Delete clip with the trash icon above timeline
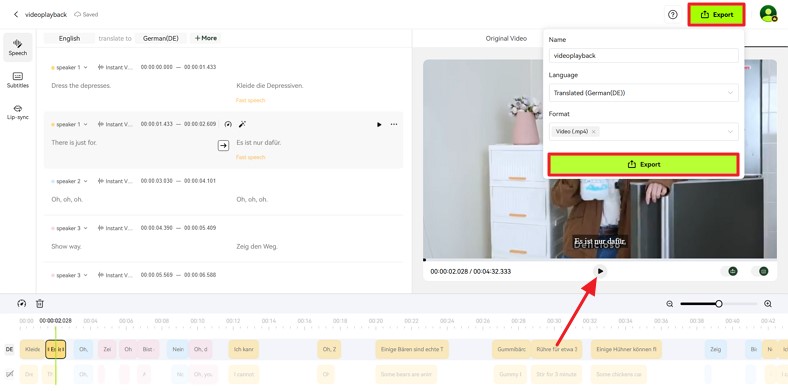Viewport: 788px width, 391px height. (x=40, y=304)
